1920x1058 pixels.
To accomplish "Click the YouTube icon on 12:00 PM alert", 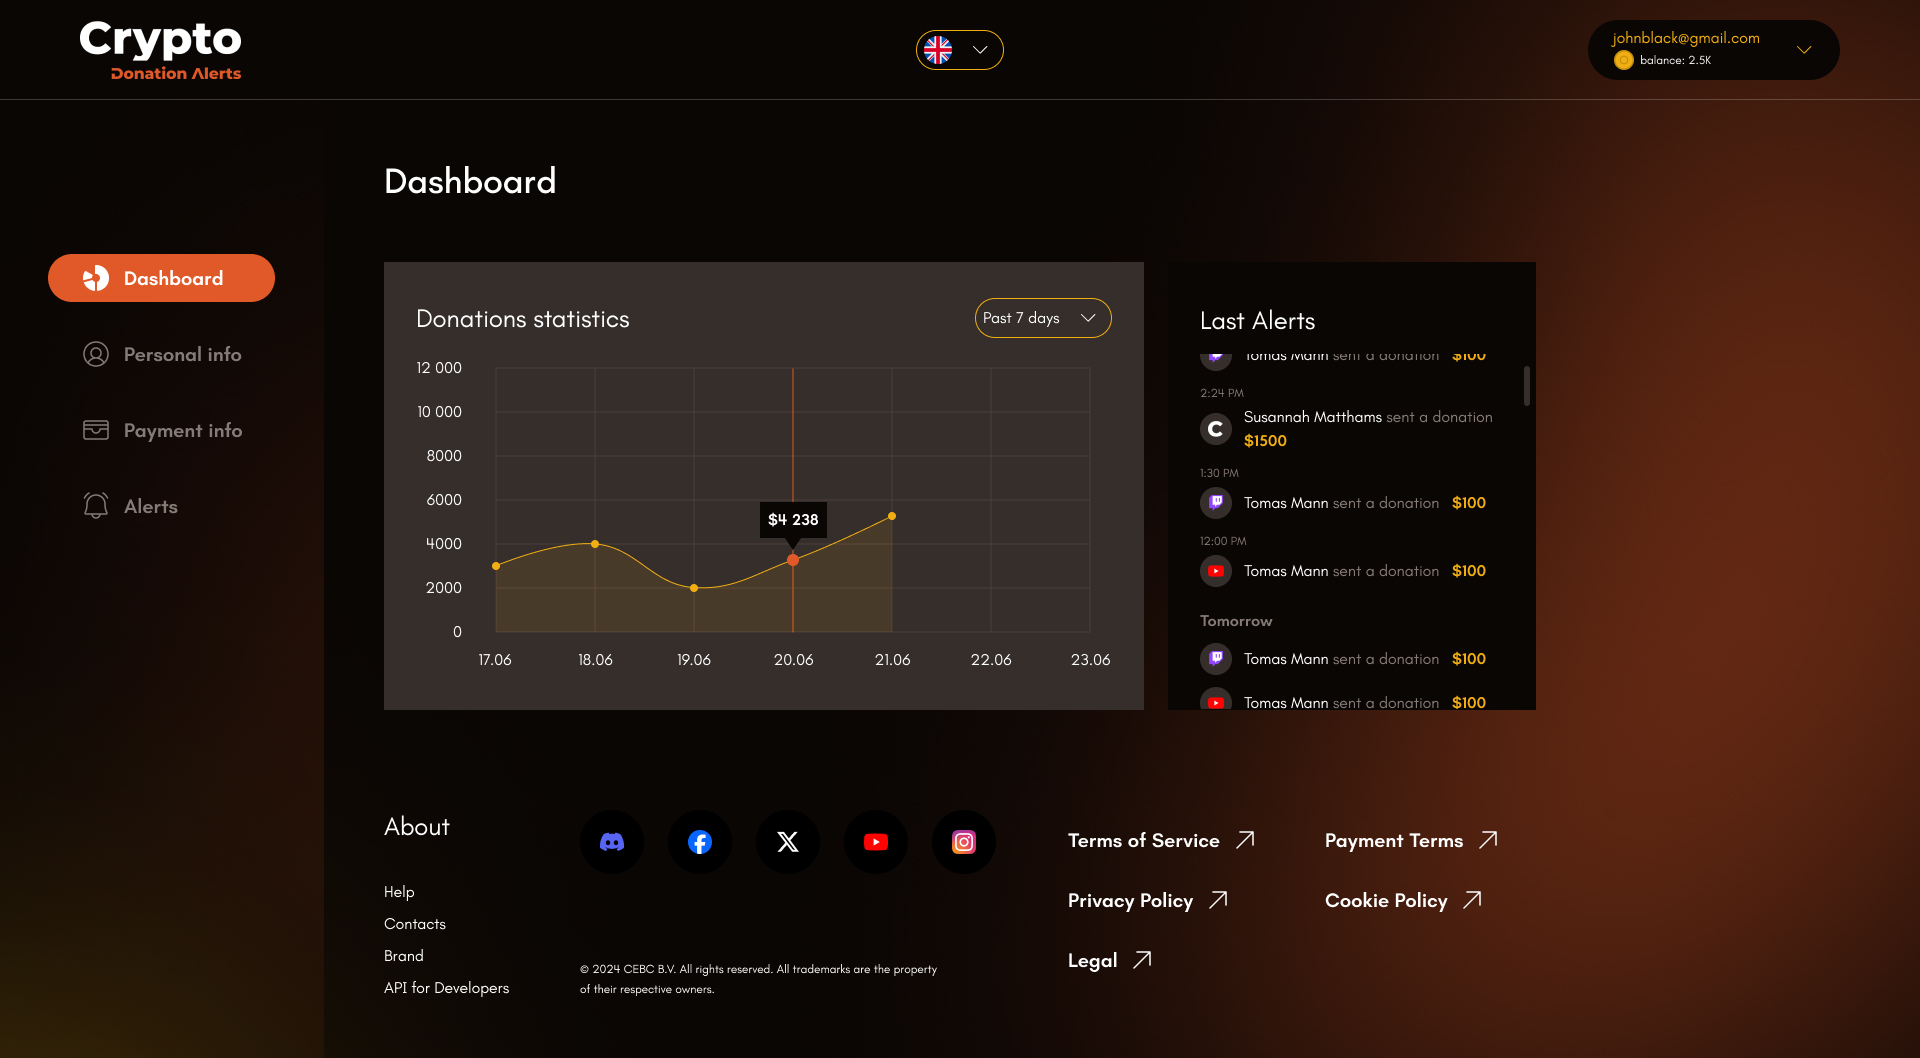I will point(1216,571).
